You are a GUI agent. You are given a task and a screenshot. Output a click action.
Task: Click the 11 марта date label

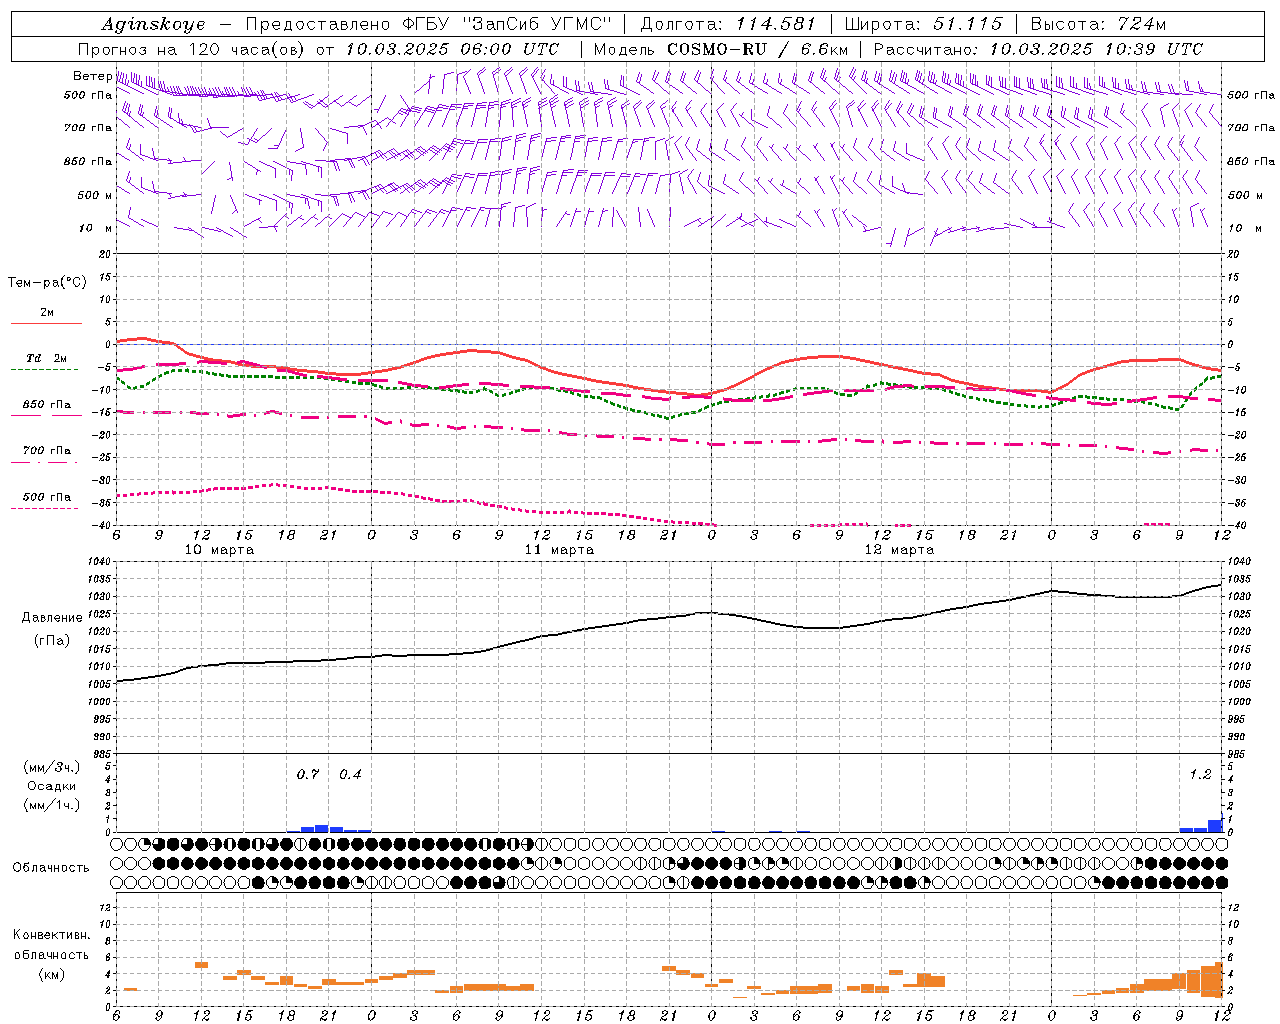(x=559, y=550)
